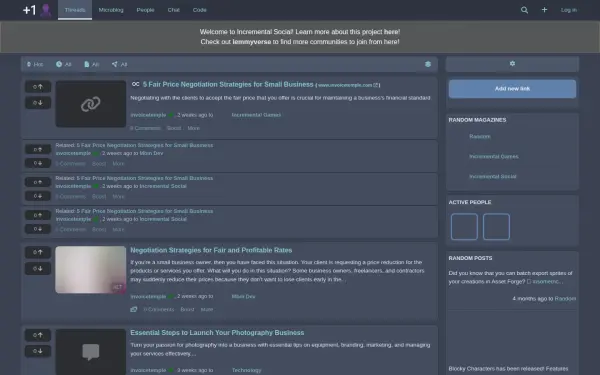Image resolution: width=600 pixels, height=375 pixels.
Task: Open Negotiation Strategies for Fair and Profitable Rates title
Action: coord(211,250)
